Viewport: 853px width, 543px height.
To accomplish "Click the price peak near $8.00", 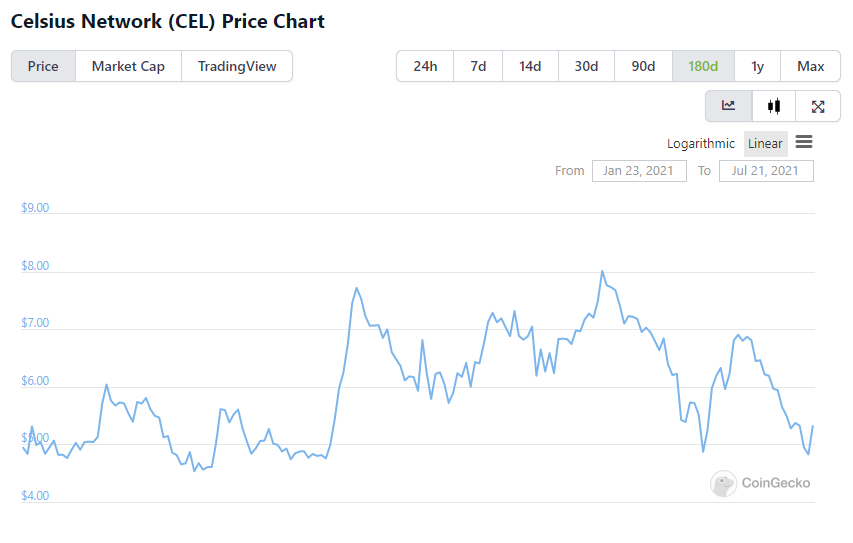I will coord(602,271).
